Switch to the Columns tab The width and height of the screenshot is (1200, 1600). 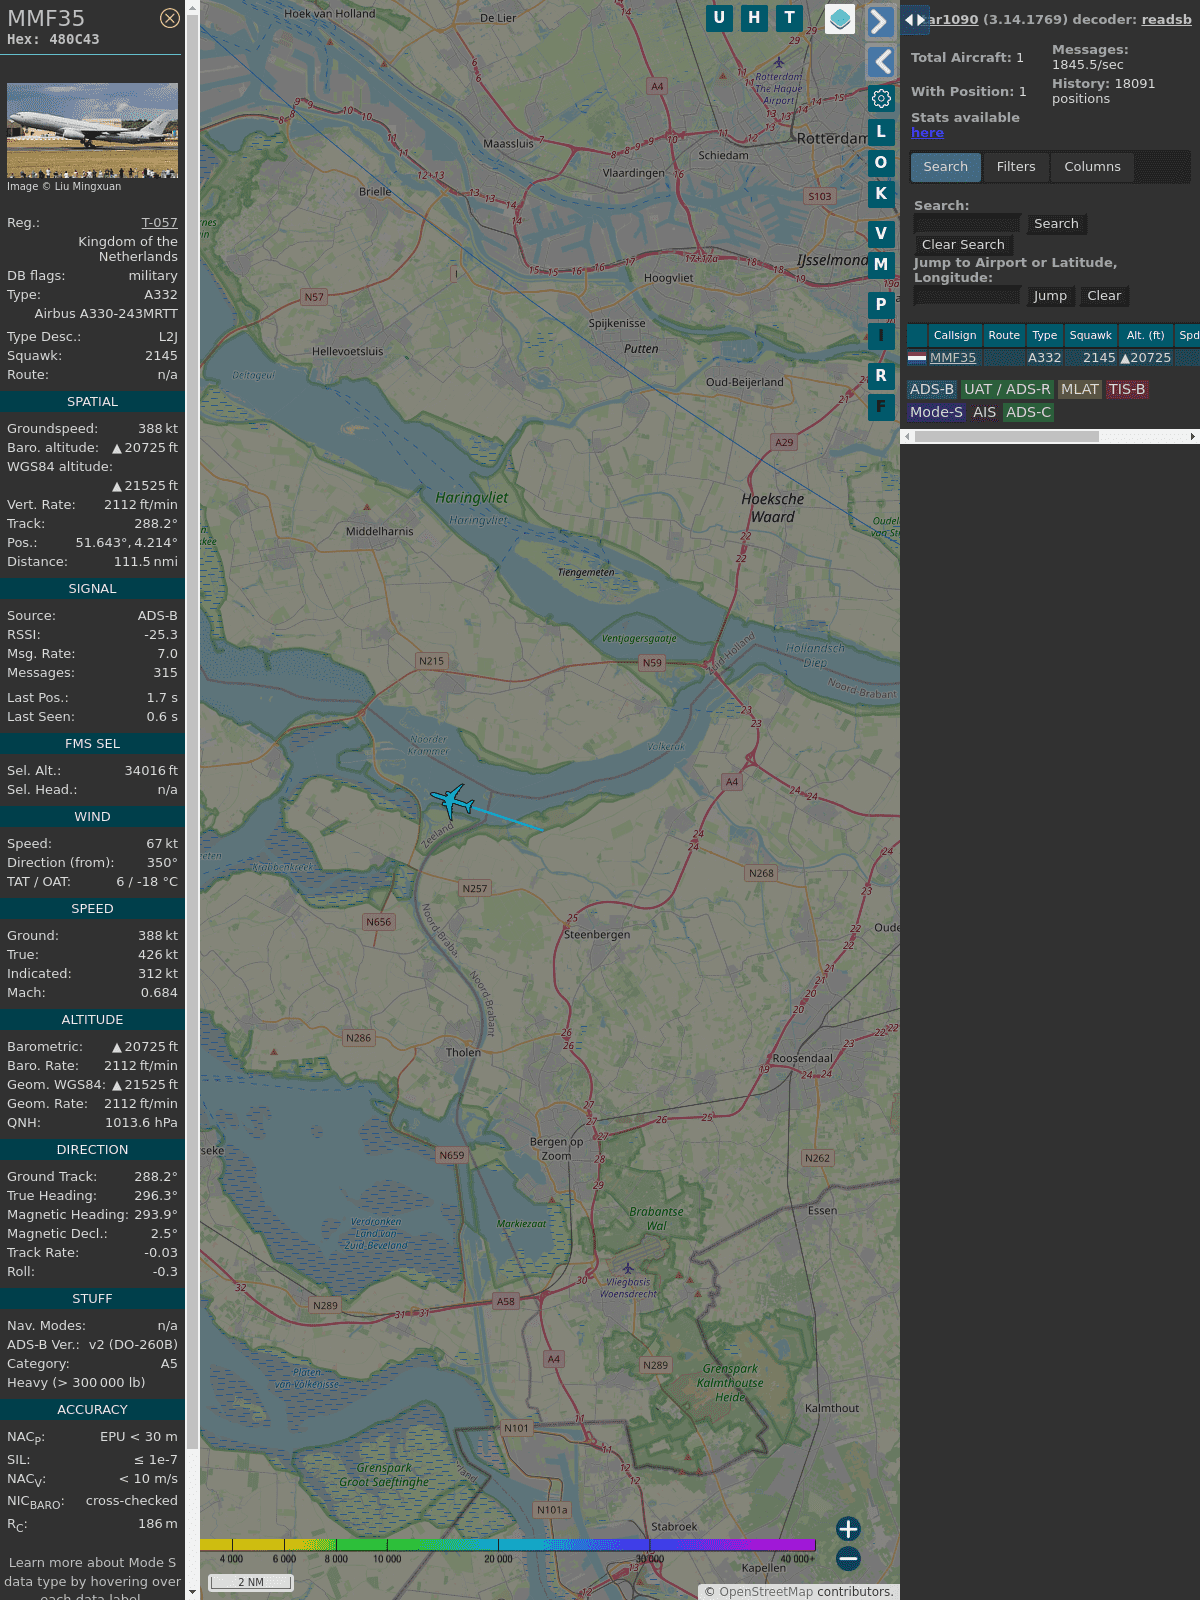[x=1092, y=167]
